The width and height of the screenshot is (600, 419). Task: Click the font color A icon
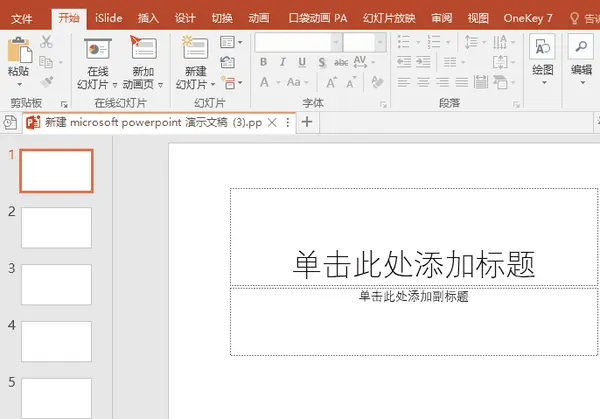tap(264, 82)
